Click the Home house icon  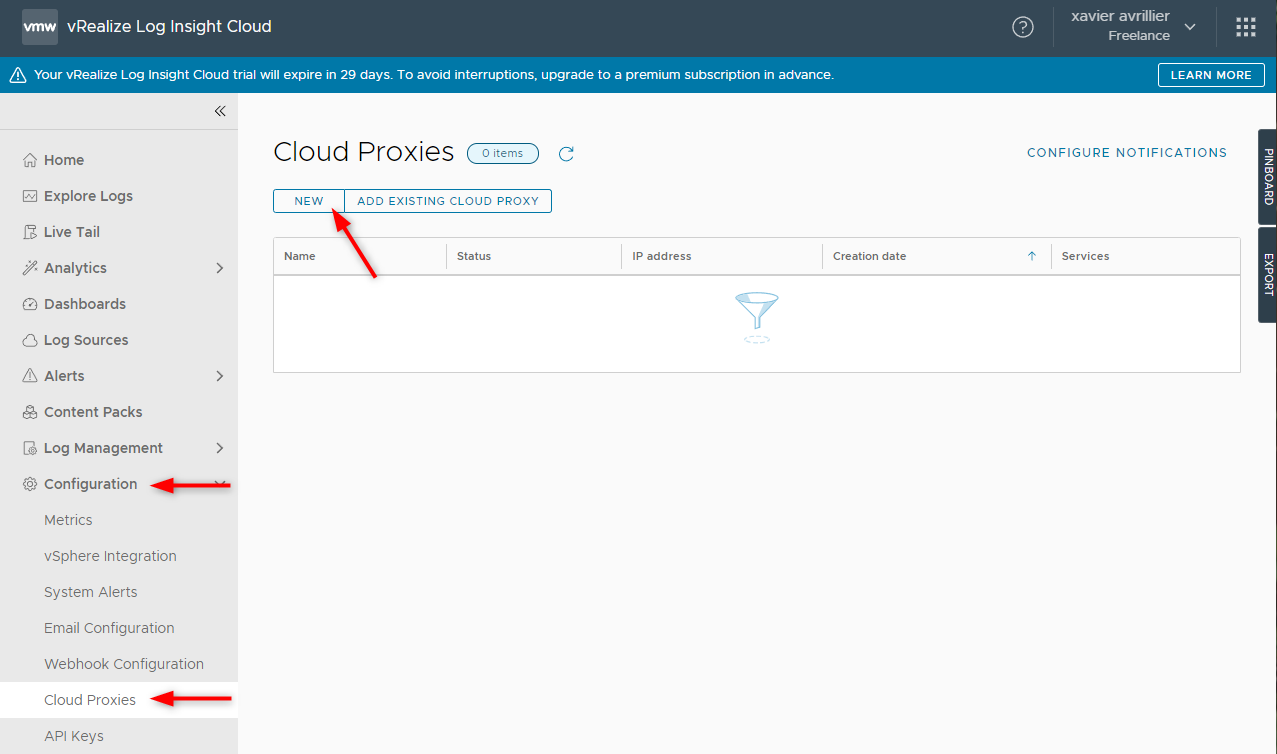pos(30,160)
